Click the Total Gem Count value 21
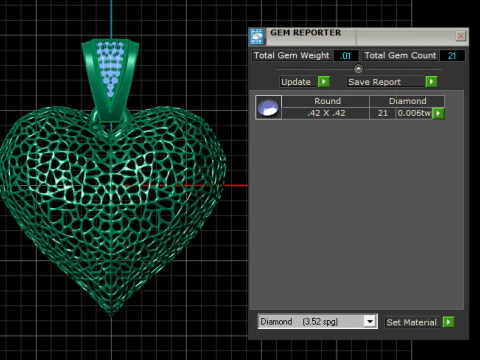Viewport: 480px width, 360px height. 452,56
